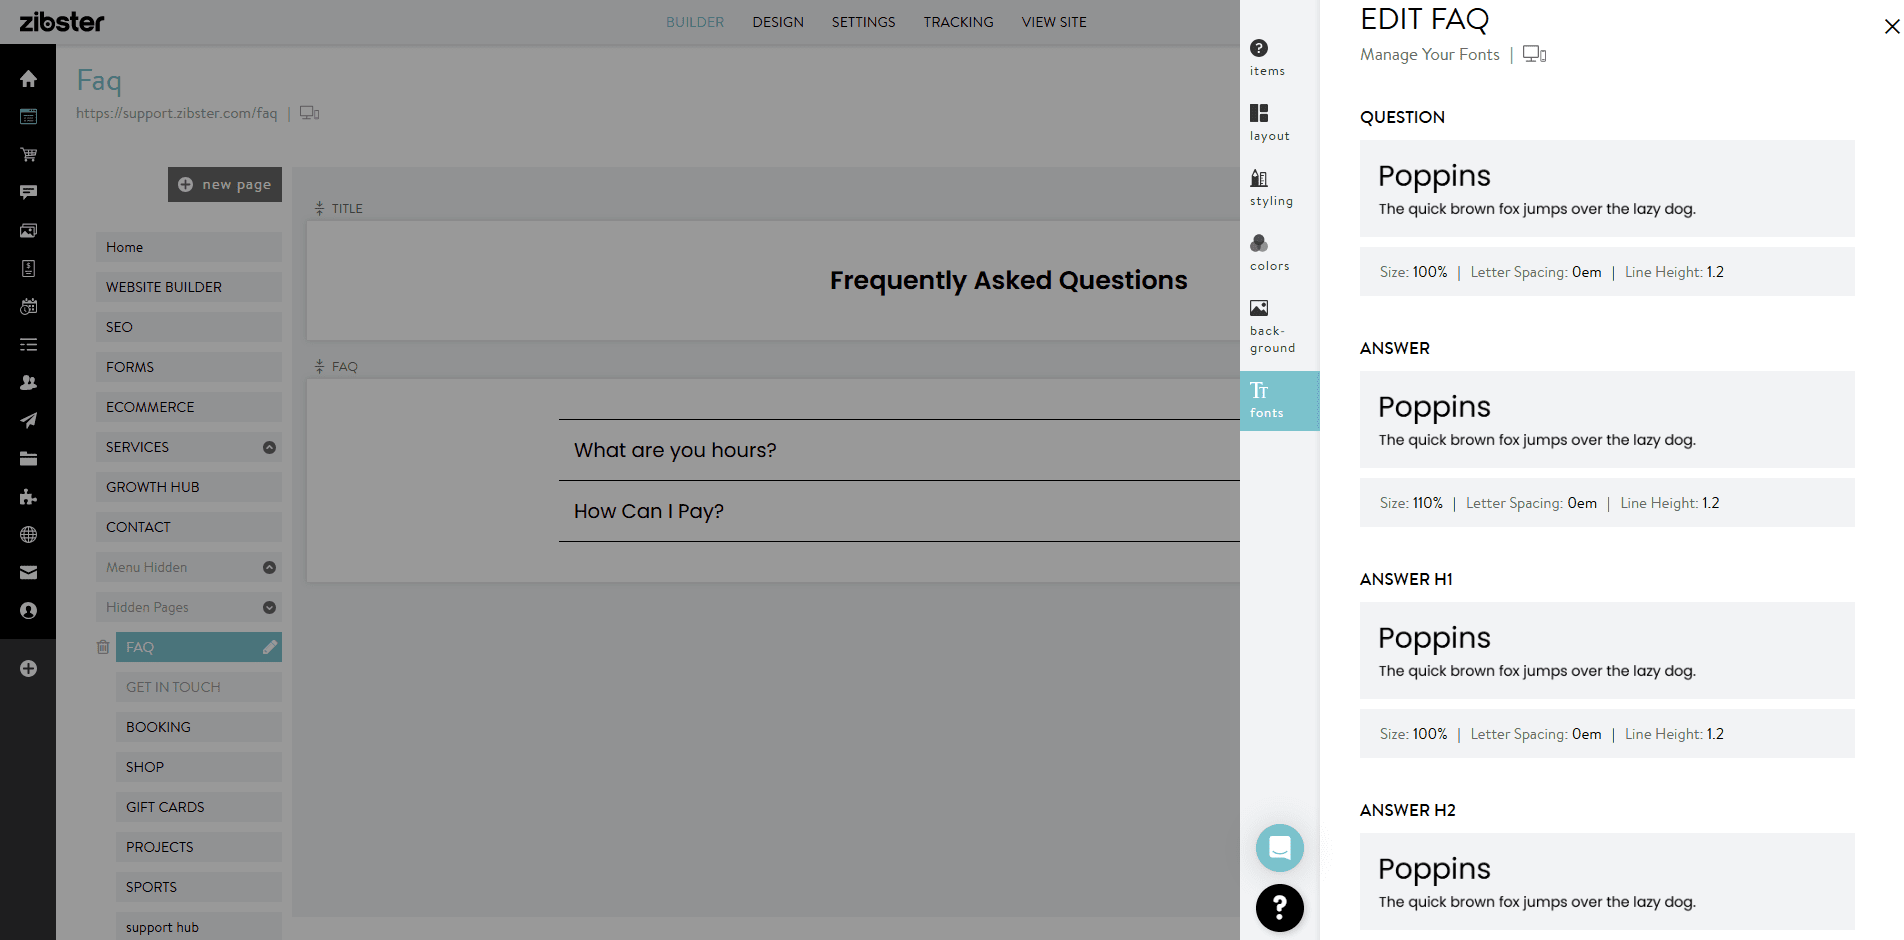Click the chat bubble sidebar icon
The width and height of the screenshot is (1904, 940).
28,192
